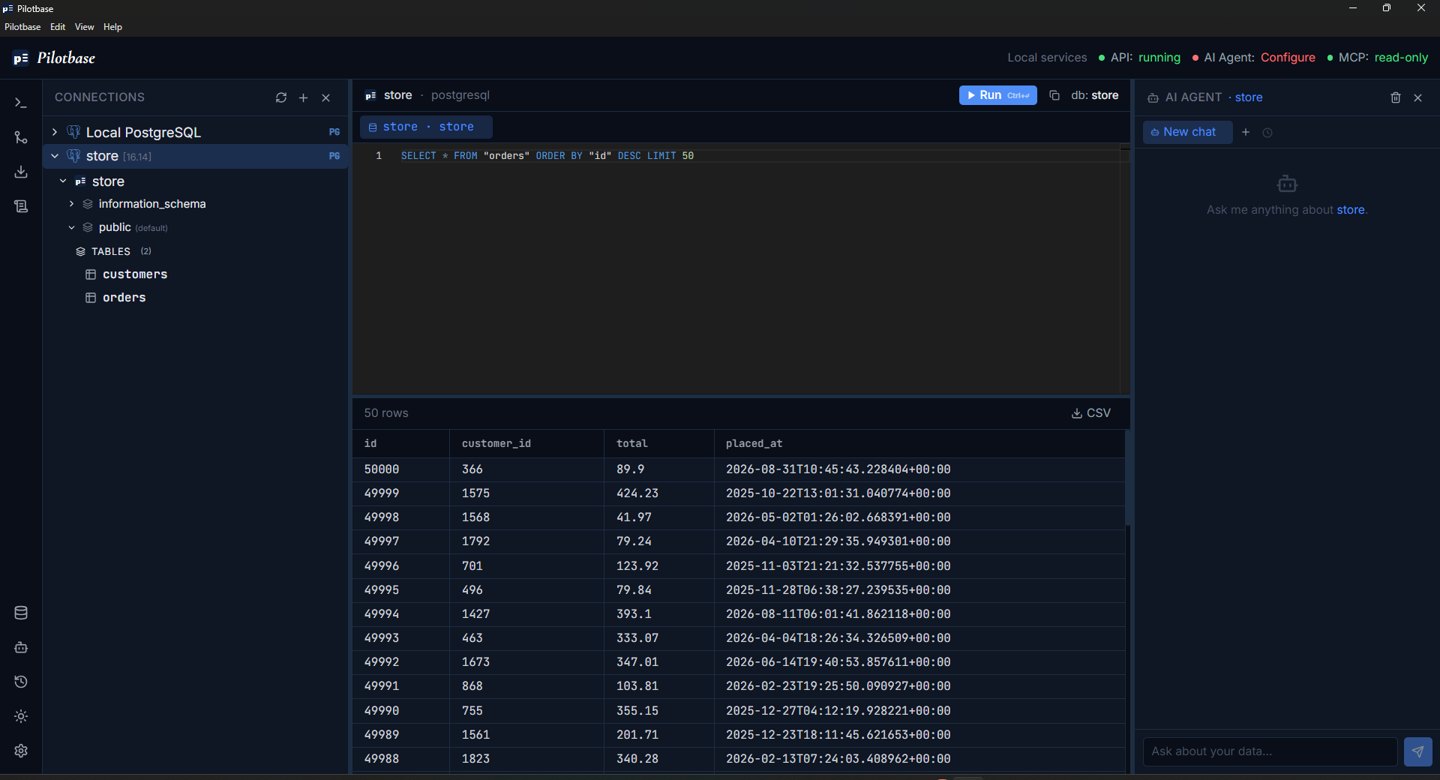The image size is (1440, 780).
Task: Expand the Local PostgreSQL connection
Action: (54, 132)
